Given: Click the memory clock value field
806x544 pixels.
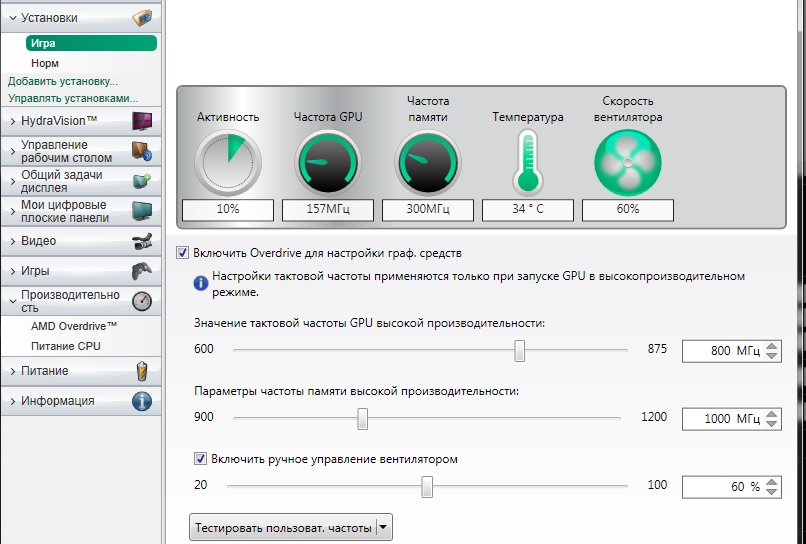Looking at the screenshot, I should point(722,418).
